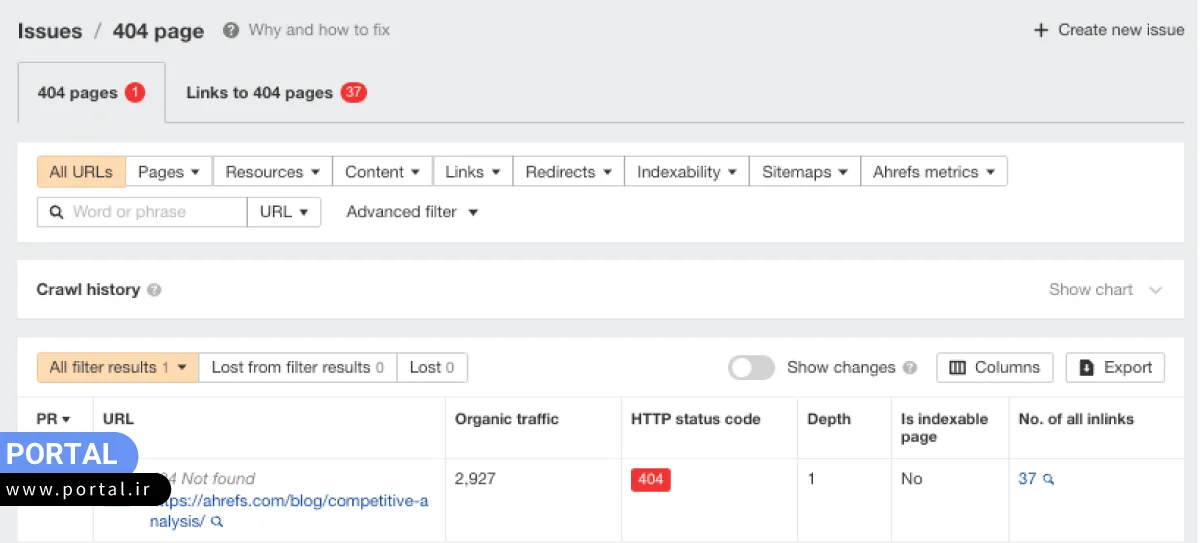This screenshot has height=543, width=1200.
Task: Expand the Advanced filter dropdown
Action: pos(412,212)
